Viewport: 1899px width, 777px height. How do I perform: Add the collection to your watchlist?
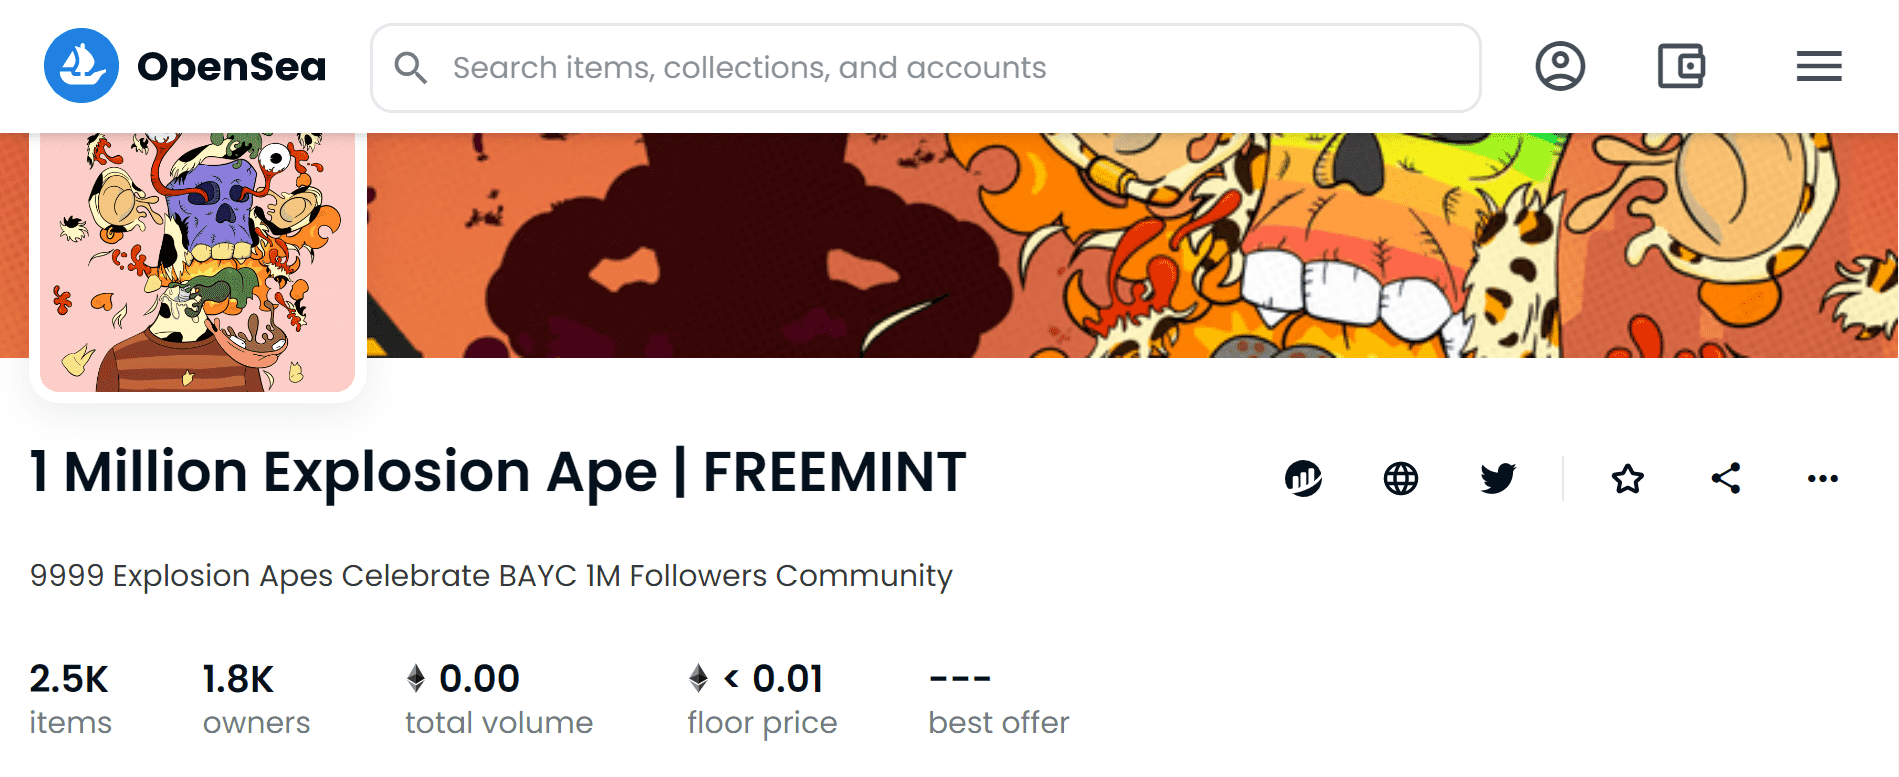pos(1627,478)
